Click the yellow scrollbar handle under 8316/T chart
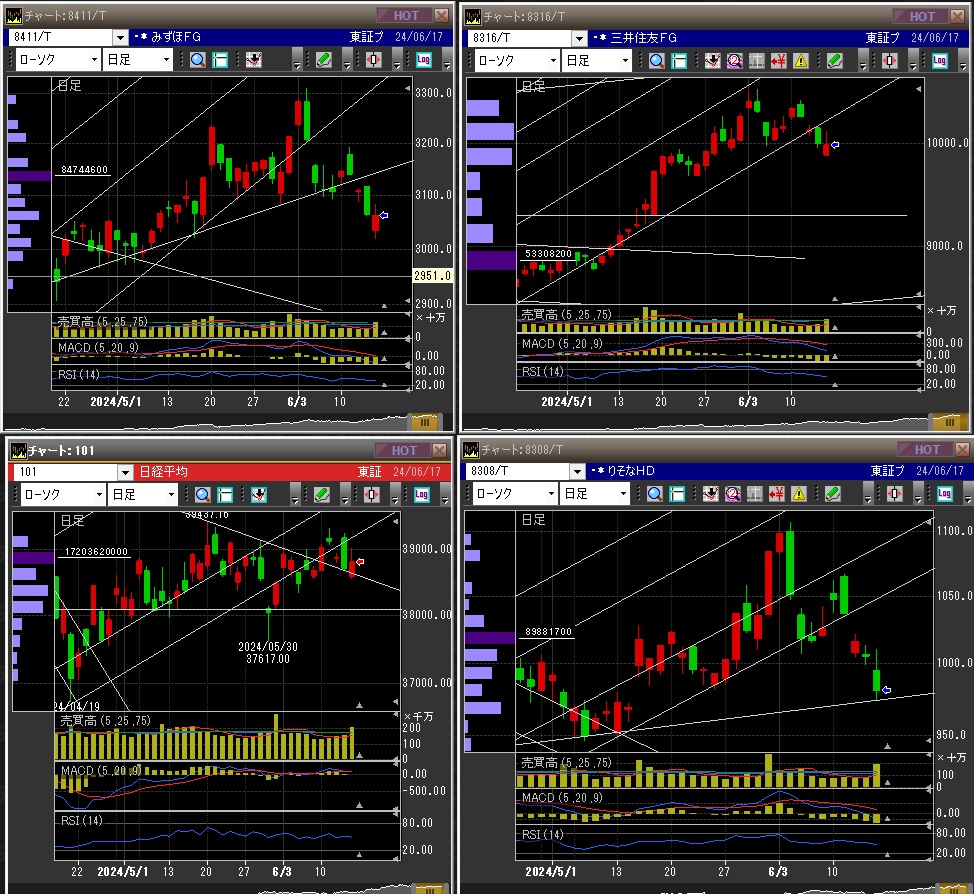 click(x=949, y=422)
